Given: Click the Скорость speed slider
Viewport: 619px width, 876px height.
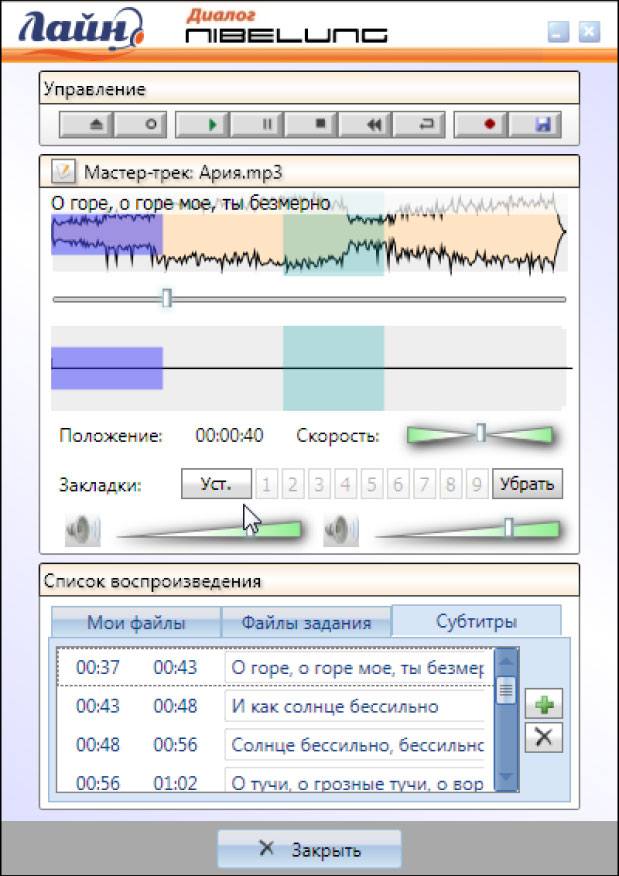Looking at the screenshot, I should point(480,434).
